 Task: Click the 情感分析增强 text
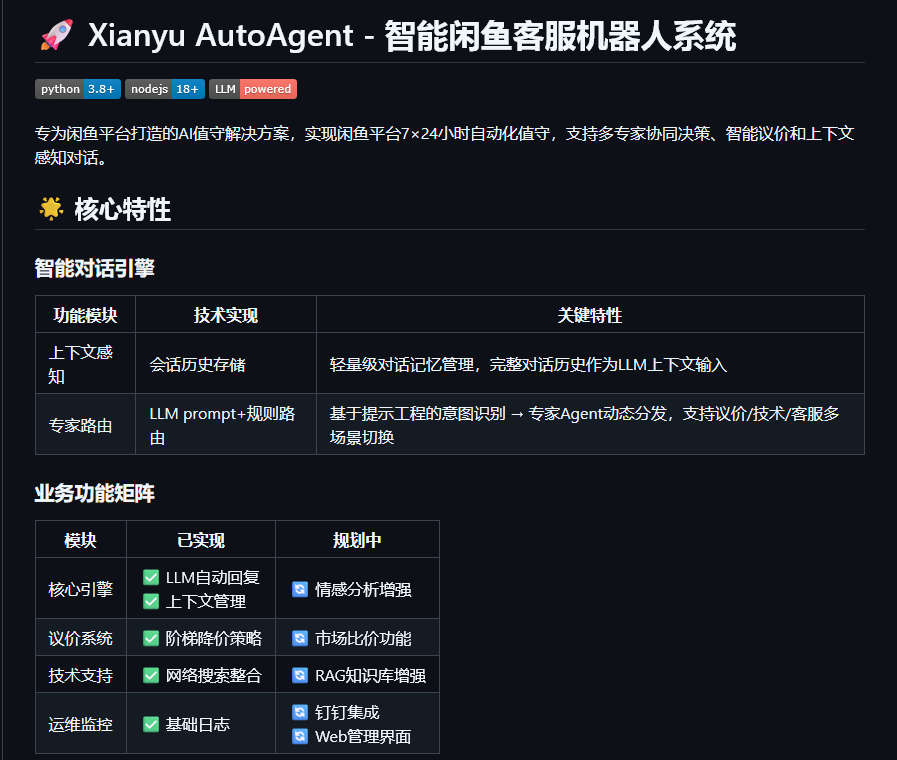[363, 590]
